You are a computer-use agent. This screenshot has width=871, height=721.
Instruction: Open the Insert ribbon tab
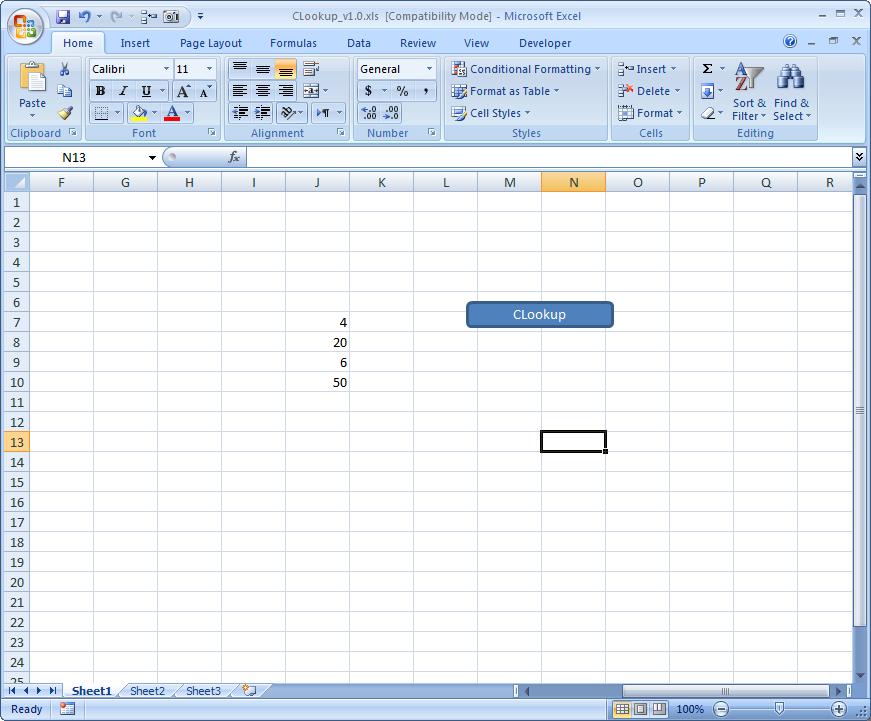coord(135,43)
